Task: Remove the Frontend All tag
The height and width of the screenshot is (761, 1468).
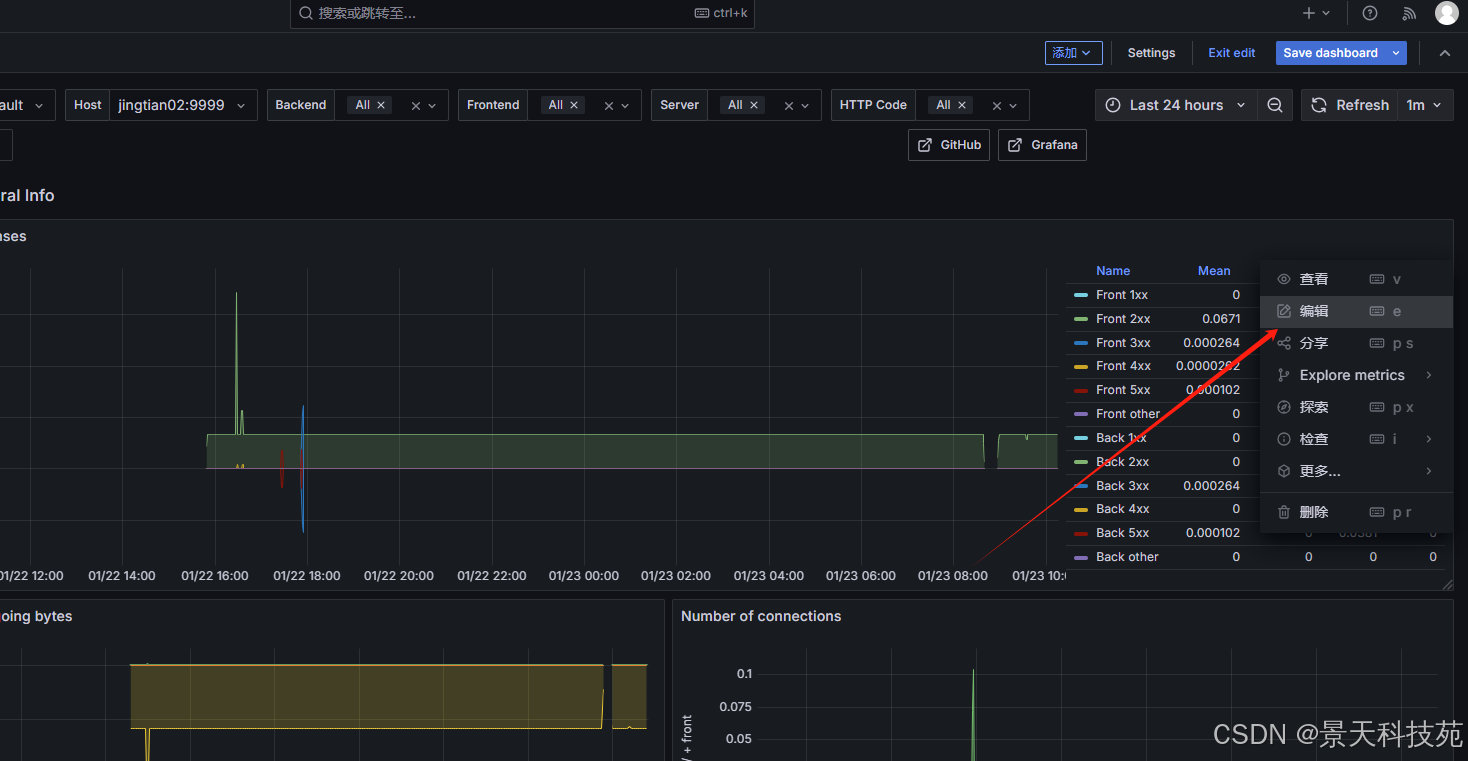Action: tap(574, 105)
